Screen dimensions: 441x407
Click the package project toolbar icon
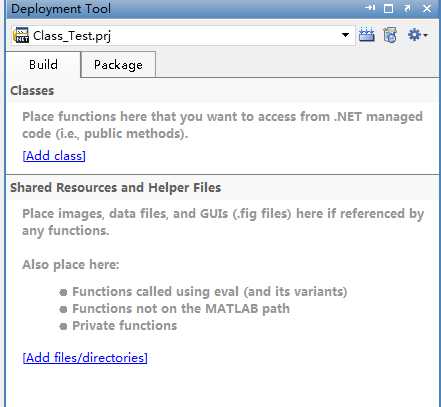point(390,35)
